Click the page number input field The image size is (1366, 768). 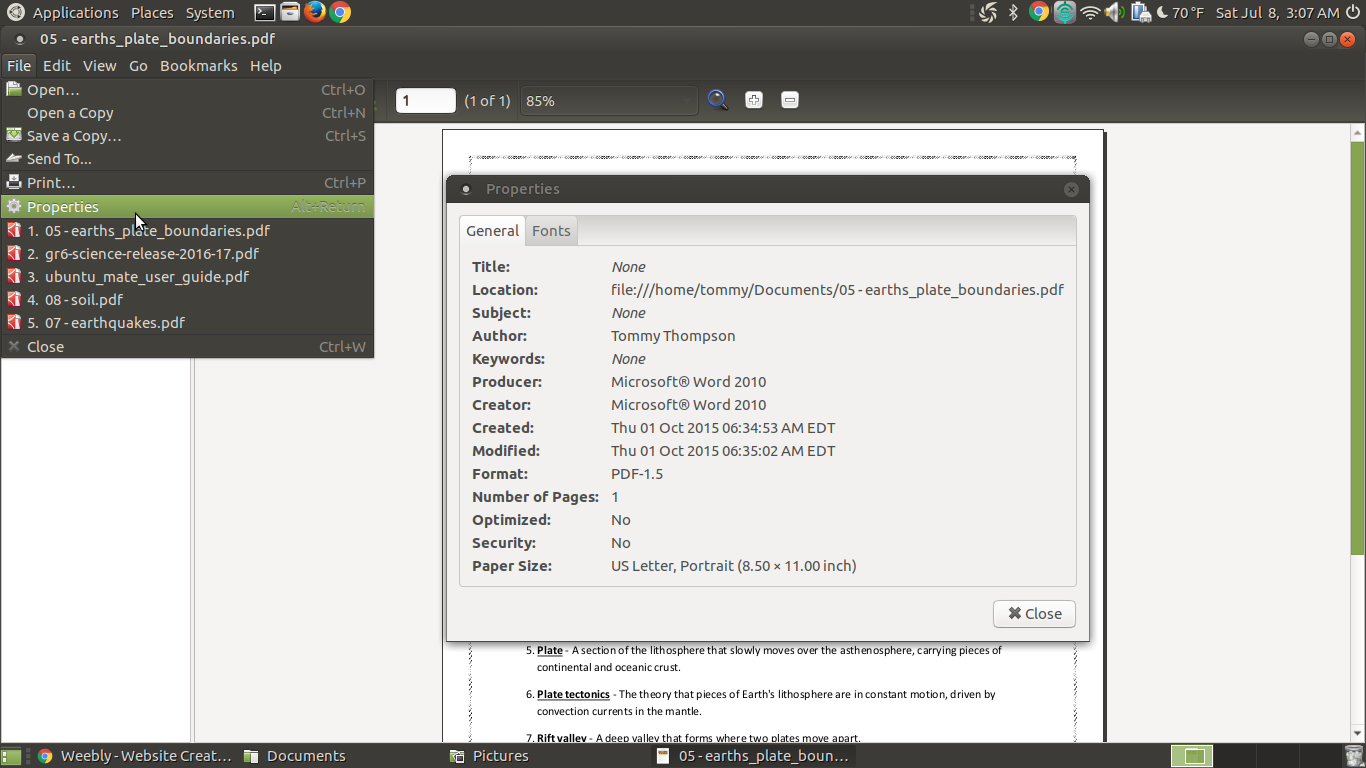click(x=426, y=100)
